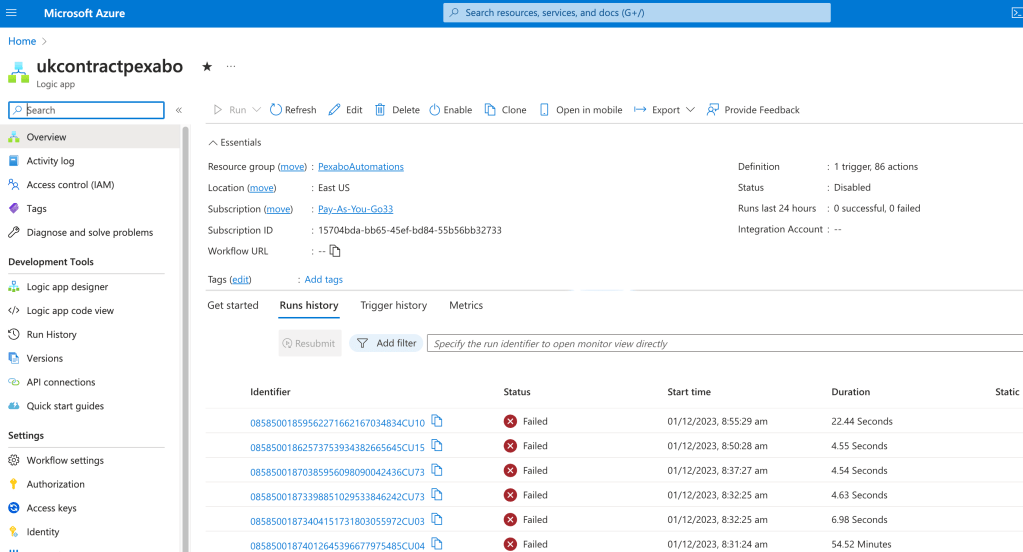Switch to Runs history tab
The height and width of the screenshot is (552, 1023).
tap(309, 305)
